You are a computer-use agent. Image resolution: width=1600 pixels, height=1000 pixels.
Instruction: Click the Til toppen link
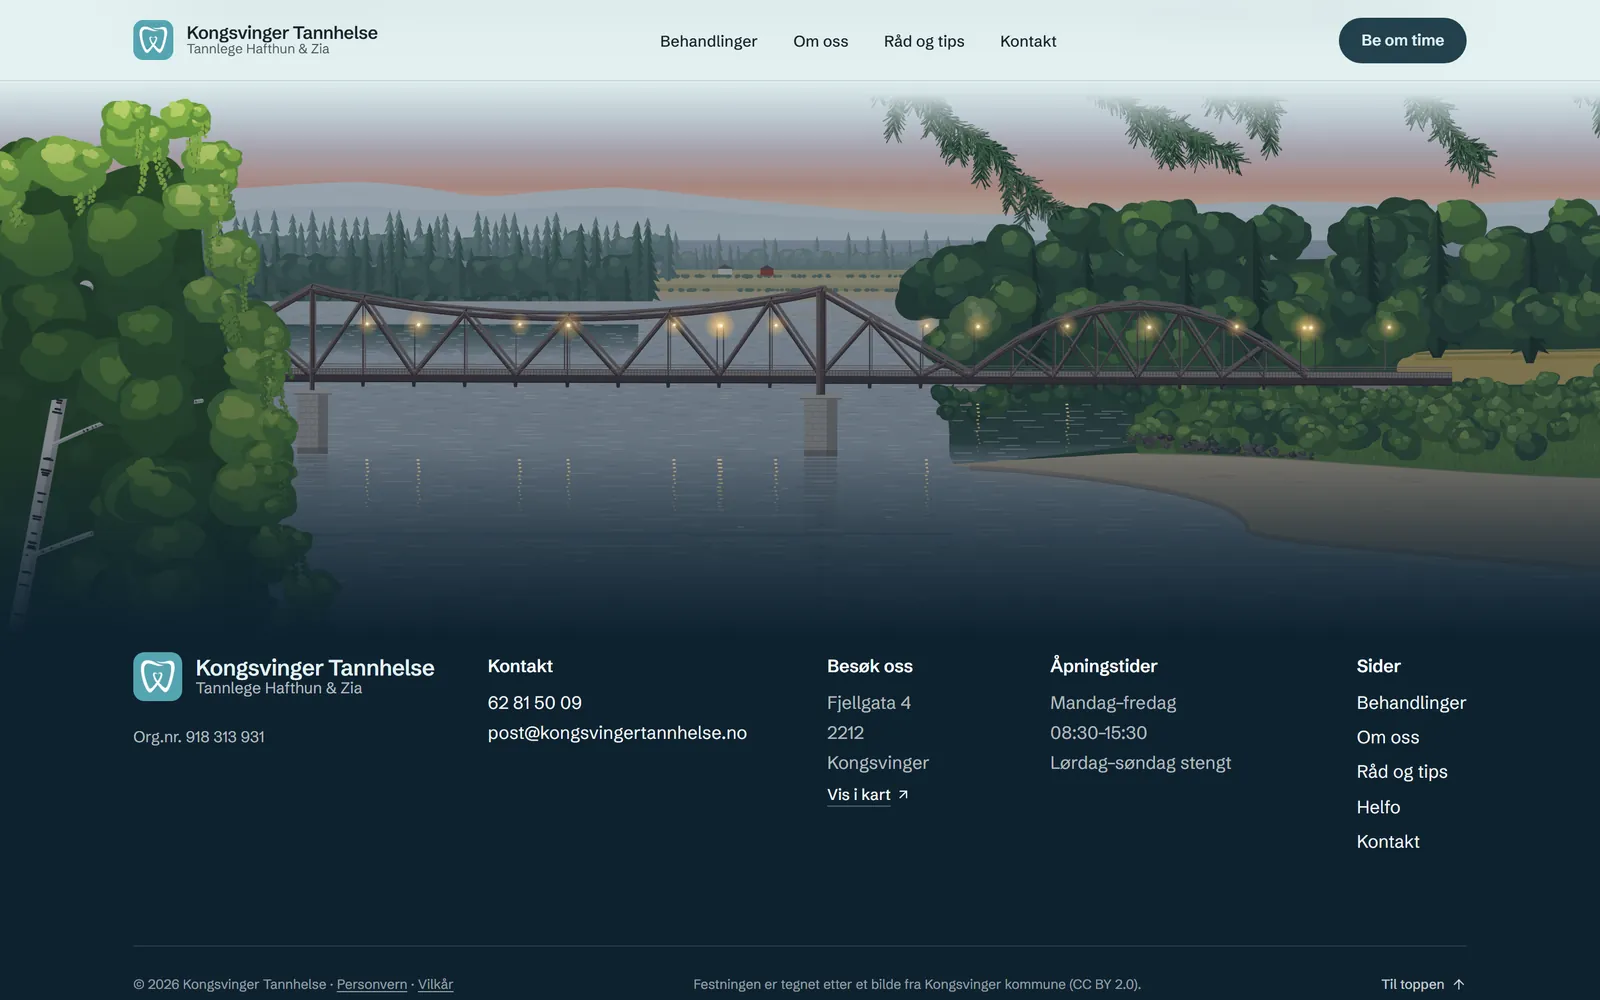coord(1423,984)
